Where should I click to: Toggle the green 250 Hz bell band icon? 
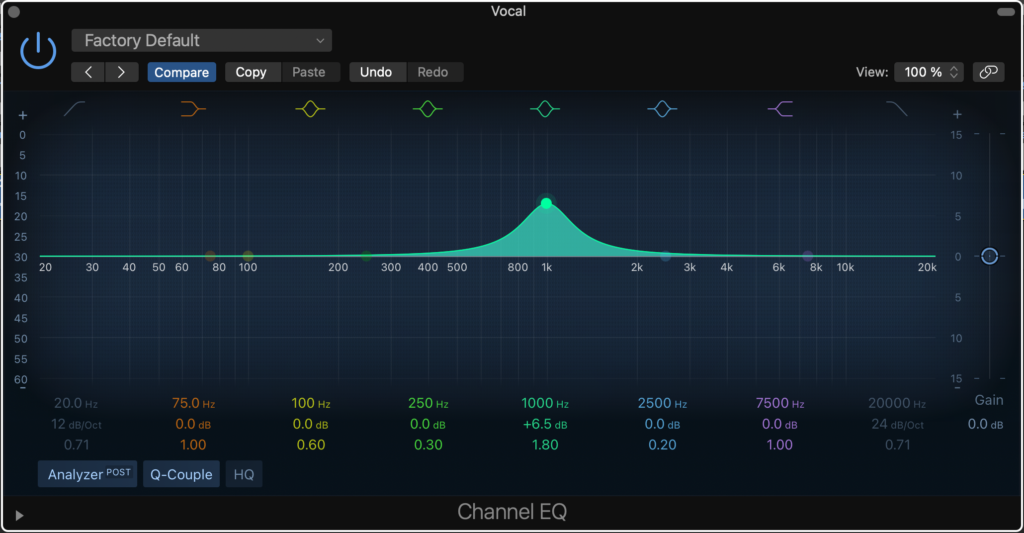pos(428,108)
